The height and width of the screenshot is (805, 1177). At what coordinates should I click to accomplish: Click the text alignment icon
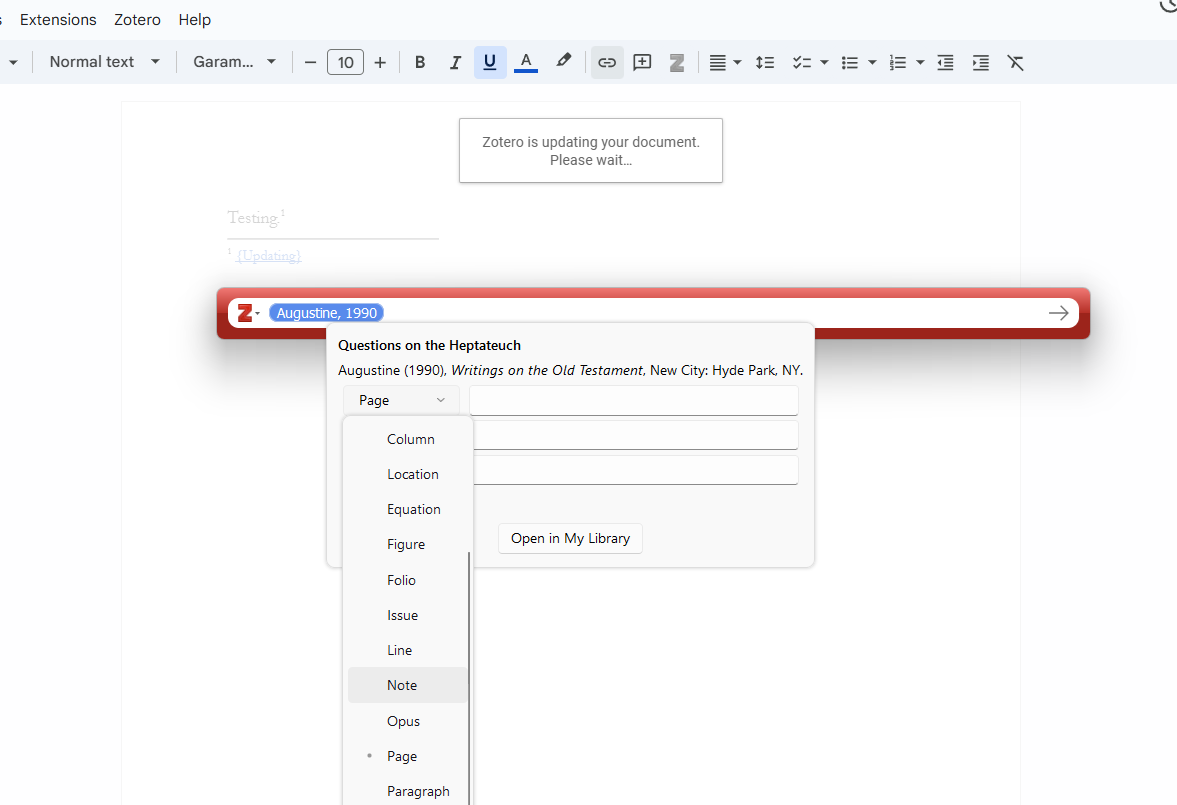click(718, 62)
